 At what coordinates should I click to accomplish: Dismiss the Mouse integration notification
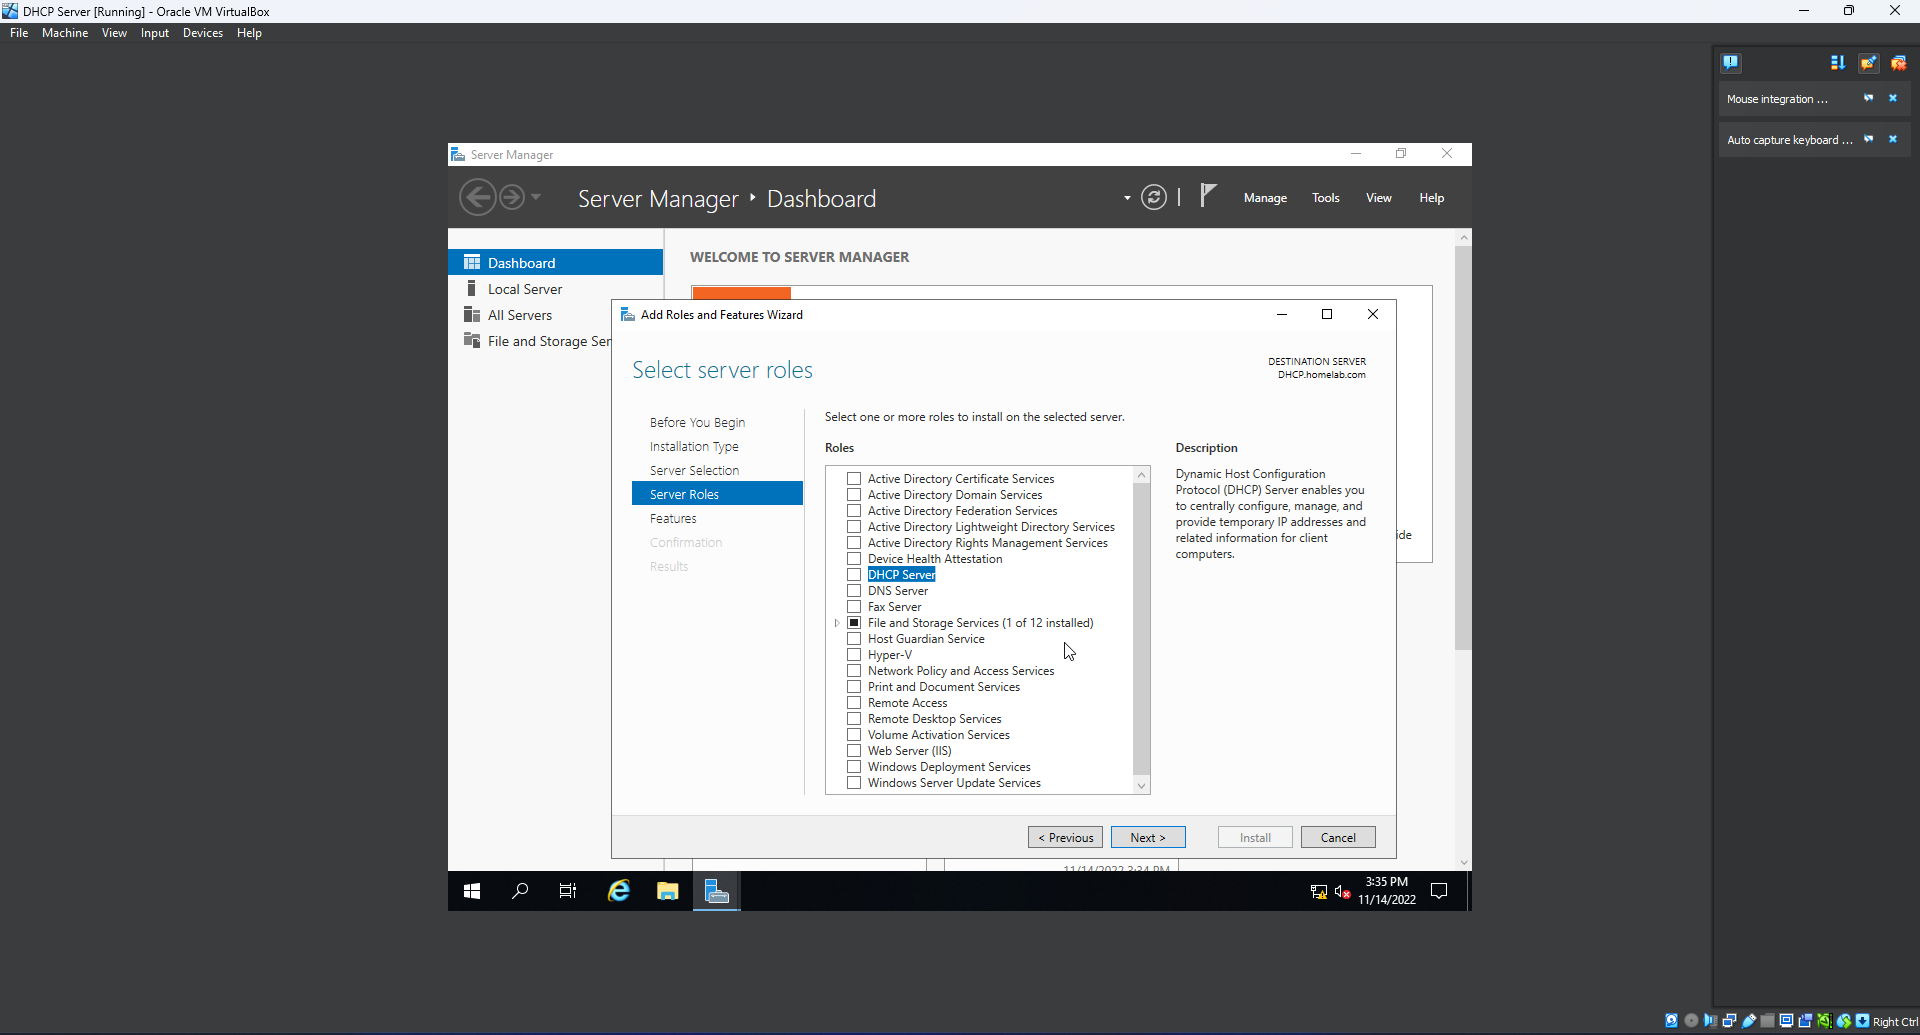pos(1893,98)
